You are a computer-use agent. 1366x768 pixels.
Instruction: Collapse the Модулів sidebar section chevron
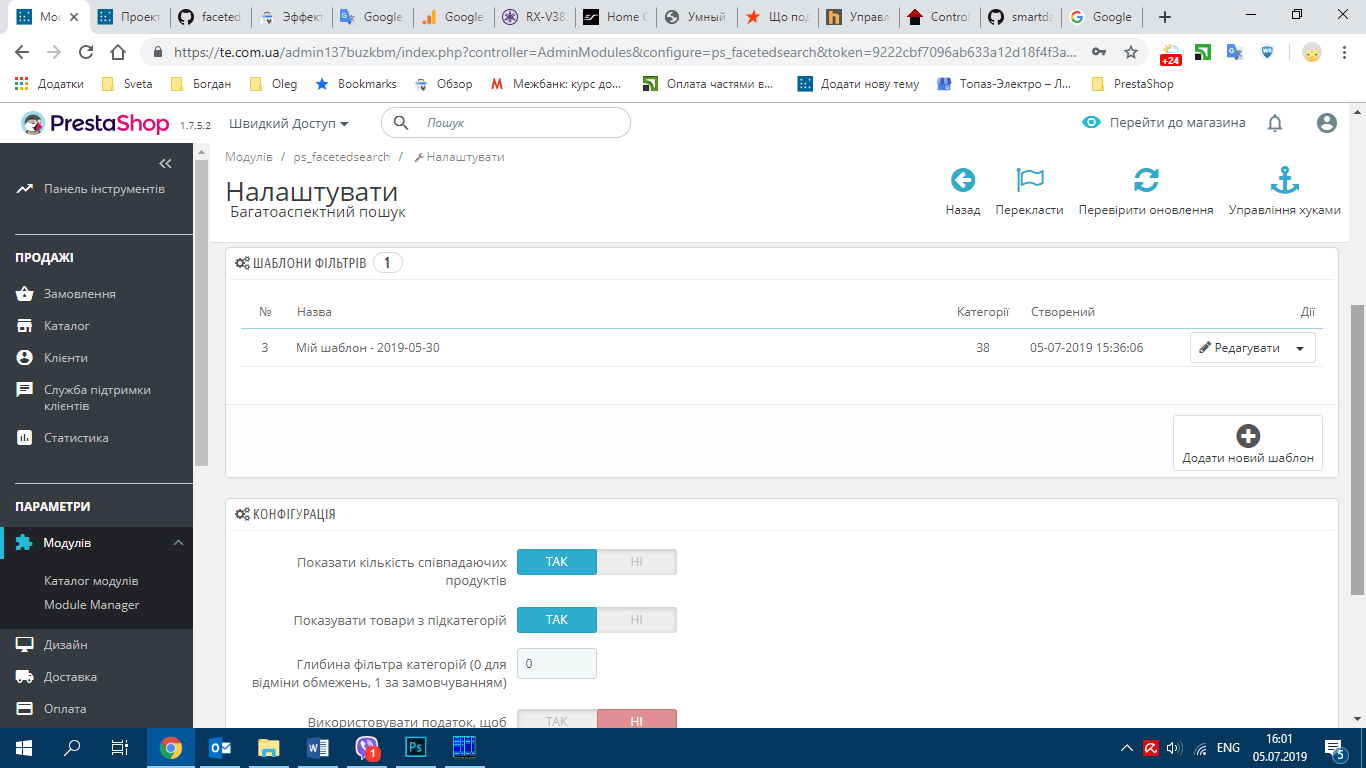point(179,543)
